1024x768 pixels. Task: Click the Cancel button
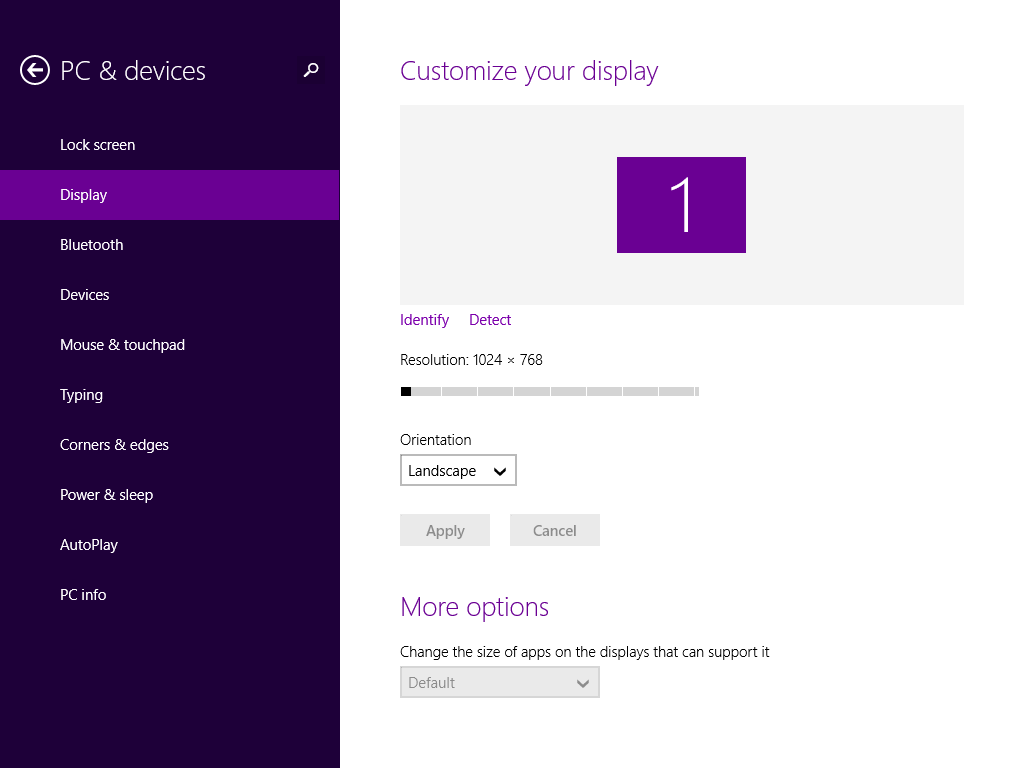[x=554, y=530]
